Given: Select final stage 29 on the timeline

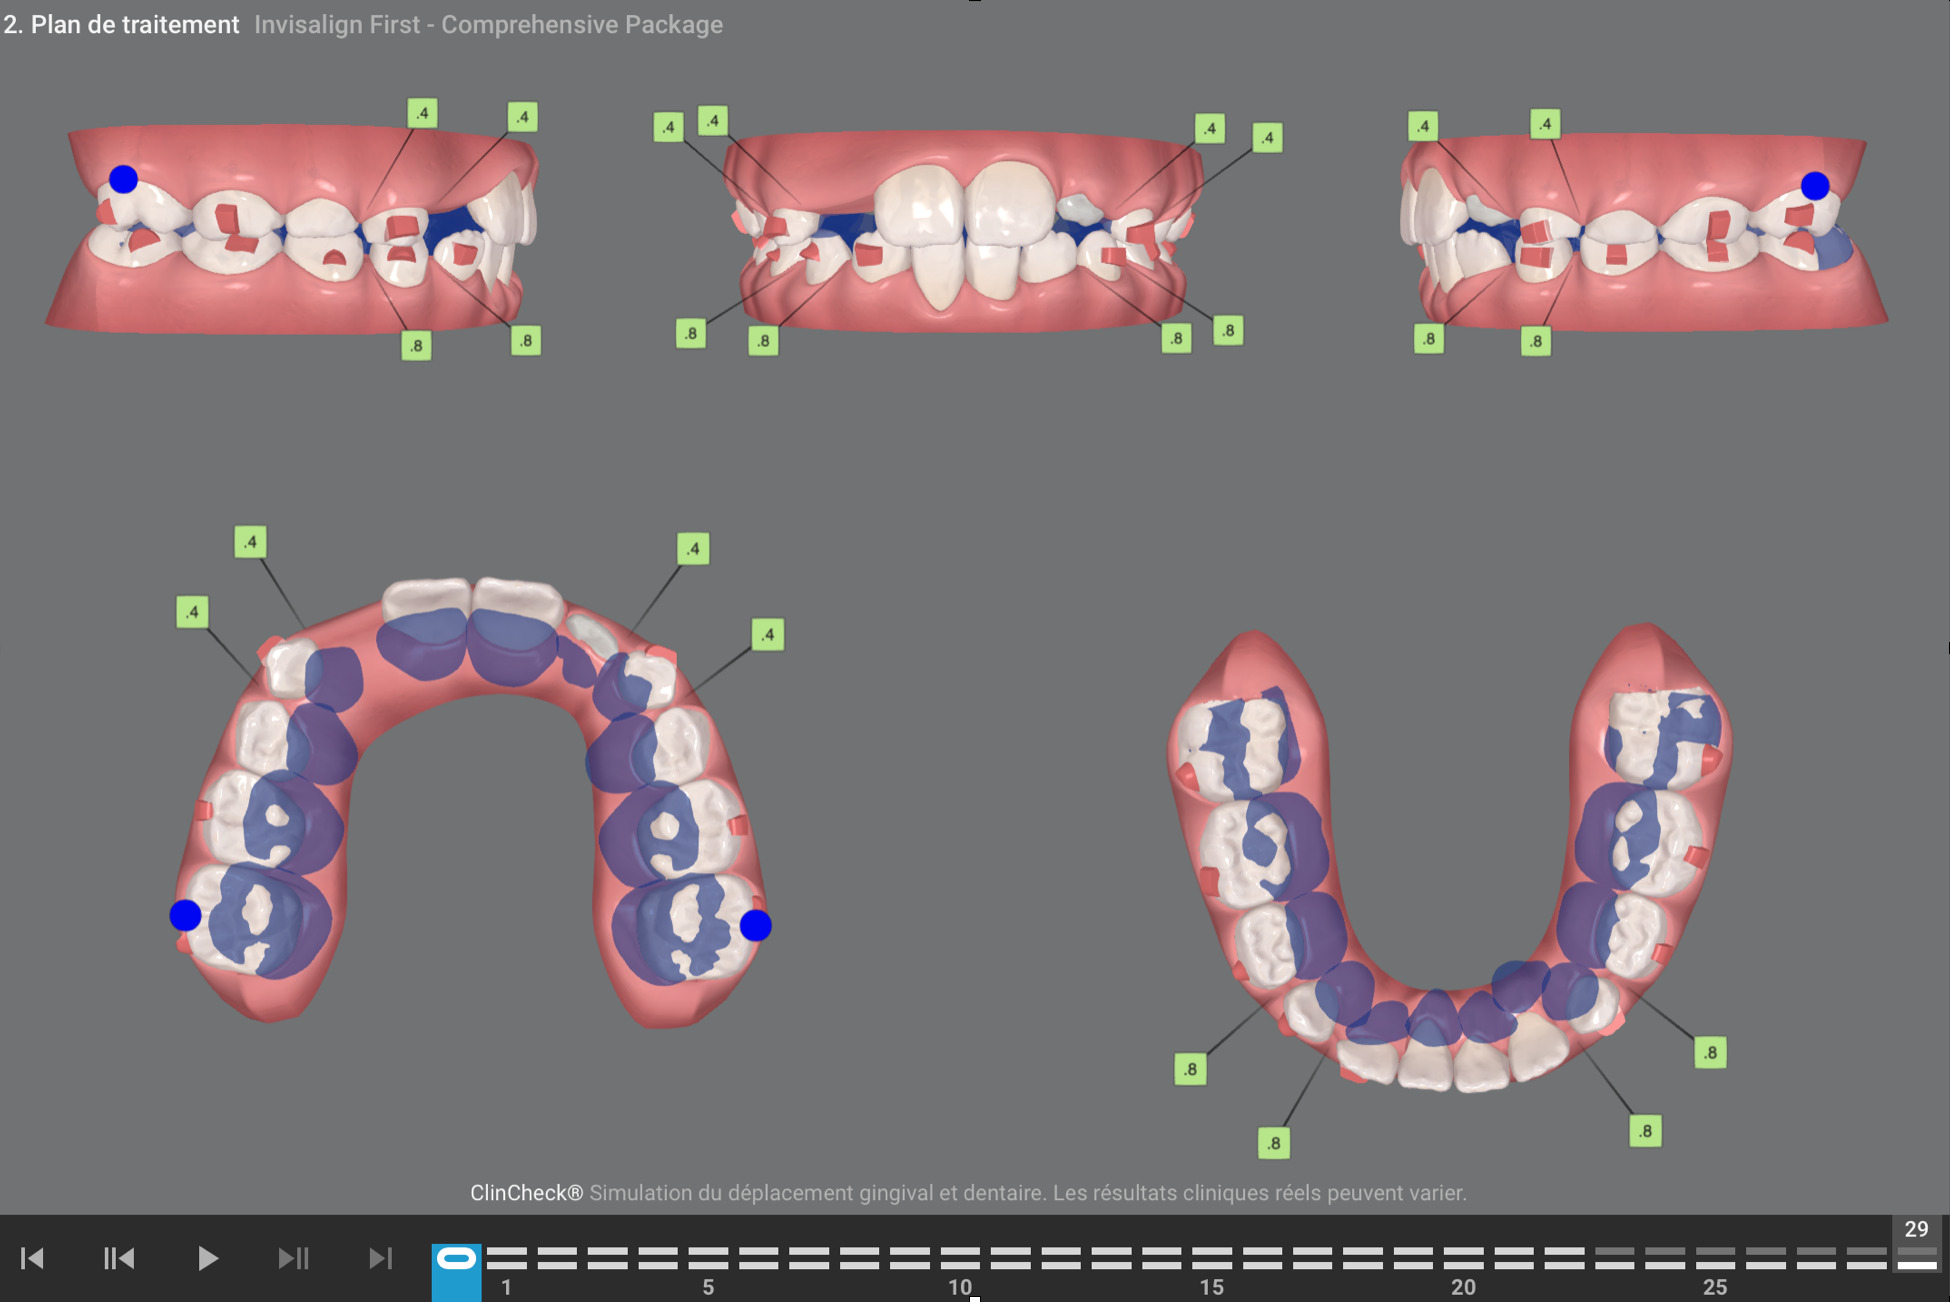Looking at the screenshot, I should coord(1916,1258).
